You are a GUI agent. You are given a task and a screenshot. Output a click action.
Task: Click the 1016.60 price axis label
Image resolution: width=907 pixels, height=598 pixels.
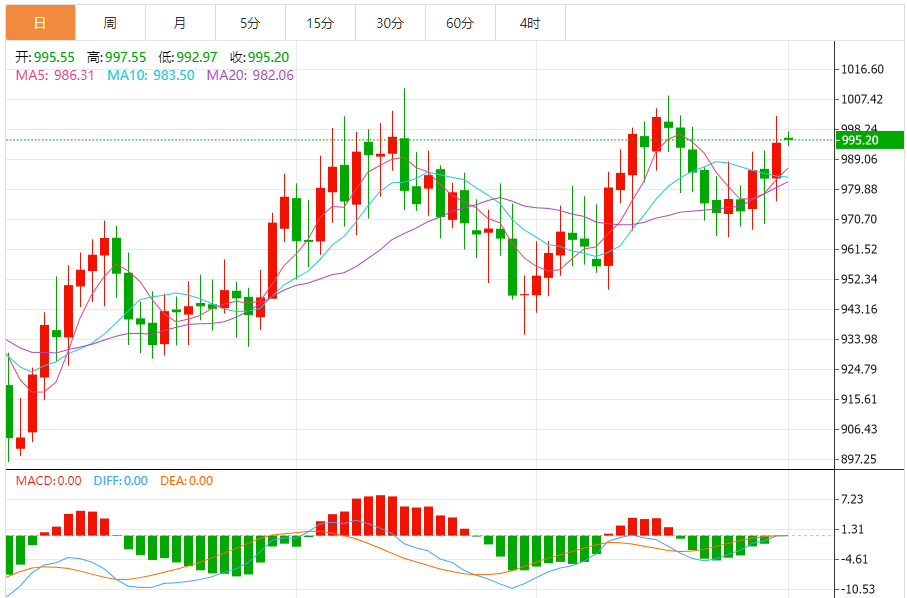tap(862, 69)
